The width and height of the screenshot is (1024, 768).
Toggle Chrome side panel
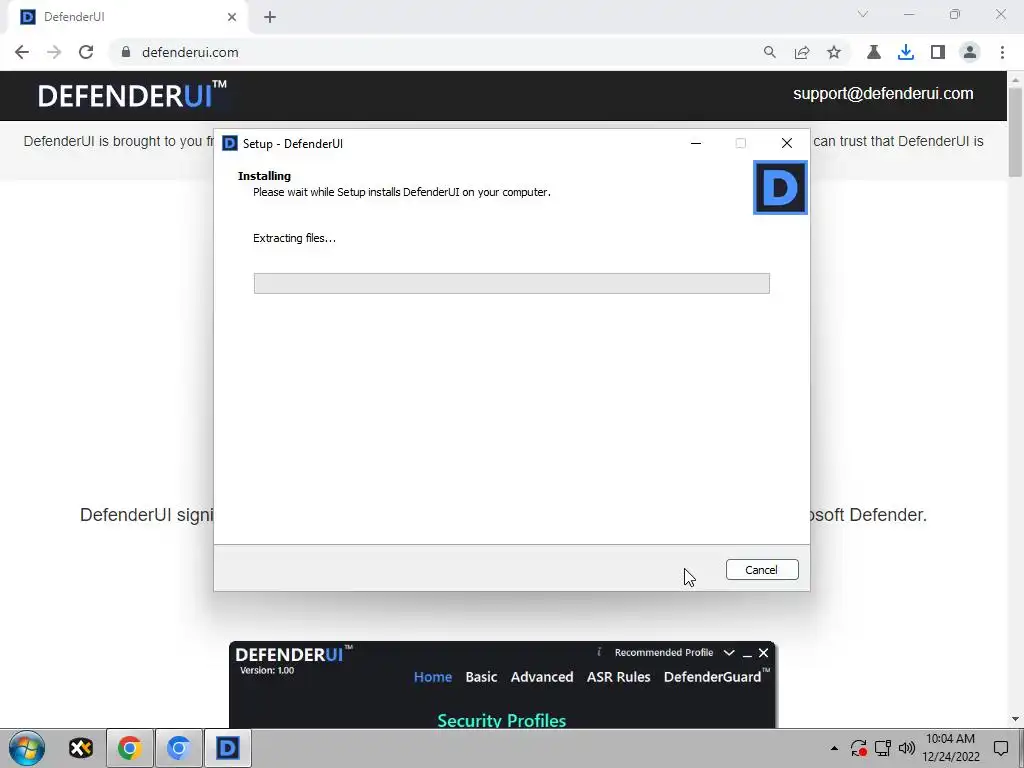(x=938, y=52)
